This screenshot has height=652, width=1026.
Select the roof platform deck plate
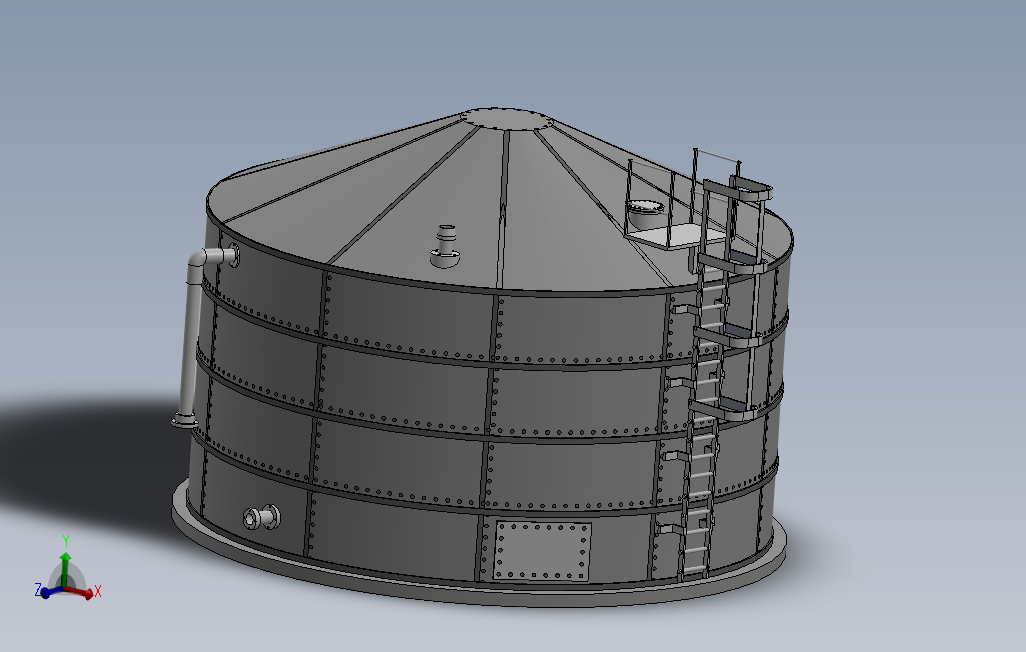(677, 234)
